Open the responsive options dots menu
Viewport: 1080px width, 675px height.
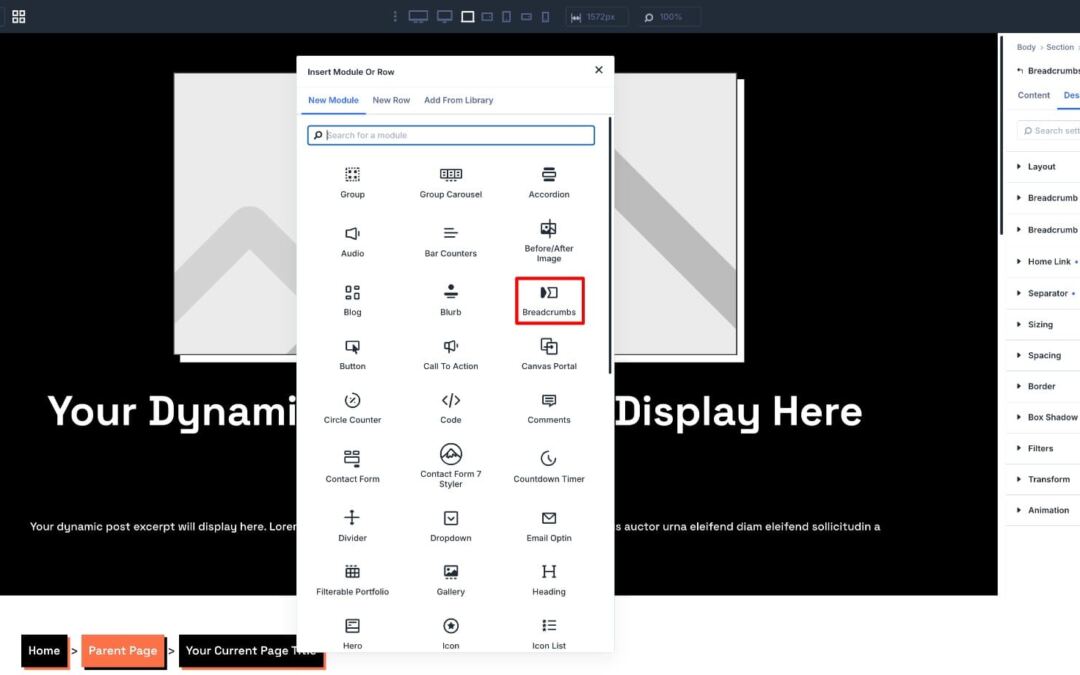coord(395,17)
